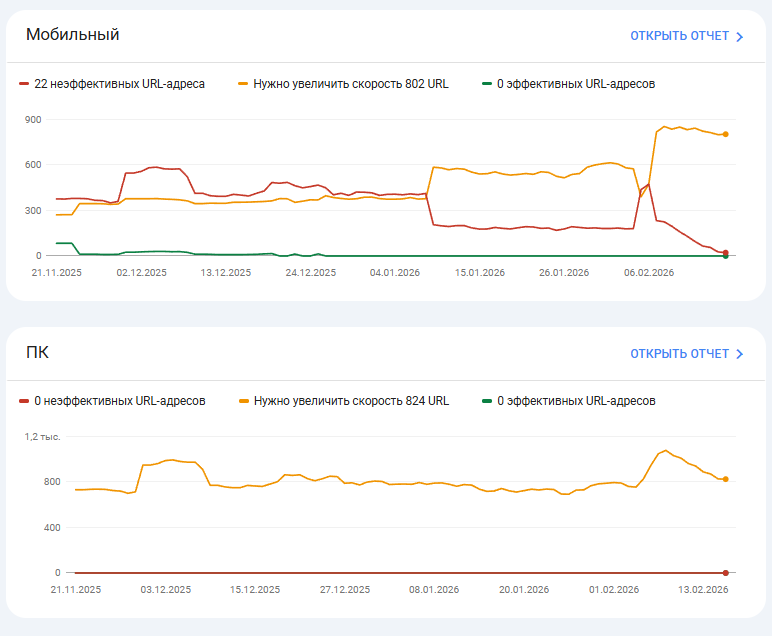The width and height of the screenshot is (772, 636).
Task: Click the chevron arrow in the ПК card
Action: tap(740, 354)
